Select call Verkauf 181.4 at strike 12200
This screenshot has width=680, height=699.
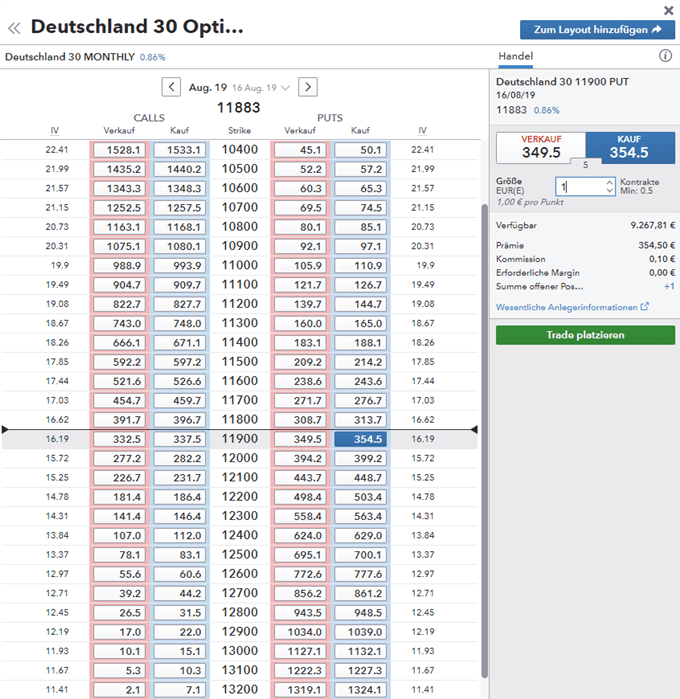pos(120,497)
